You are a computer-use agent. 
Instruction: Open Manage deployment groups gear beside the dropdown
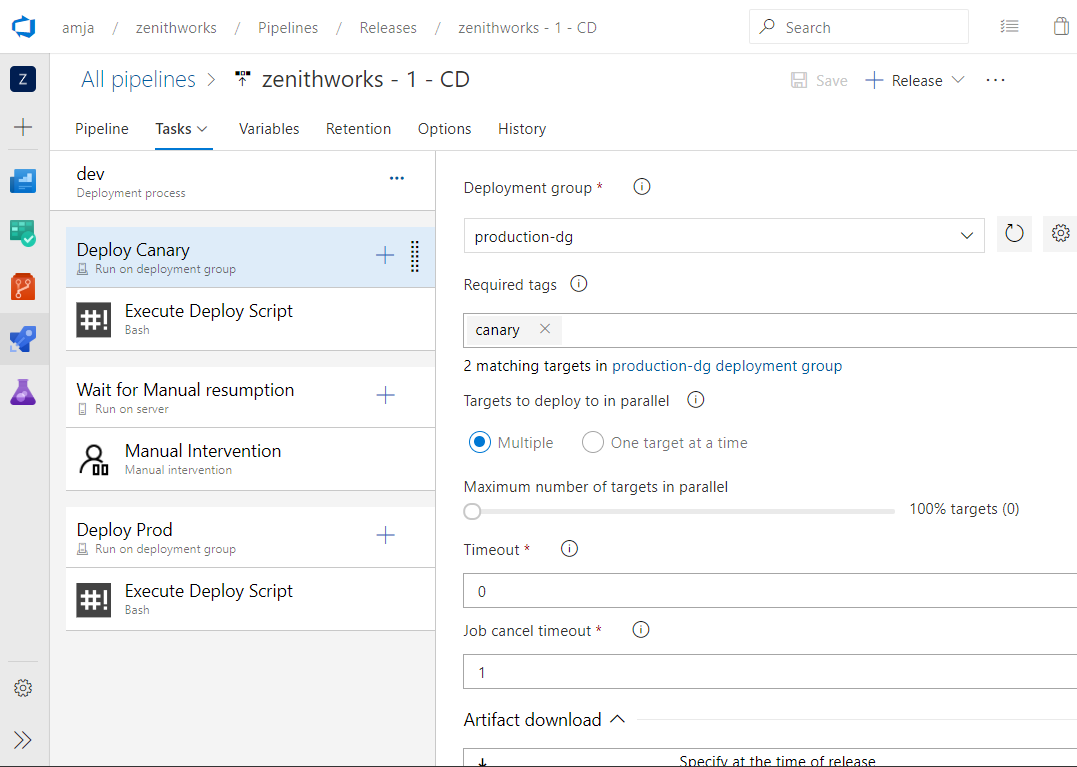[1059, 233]
